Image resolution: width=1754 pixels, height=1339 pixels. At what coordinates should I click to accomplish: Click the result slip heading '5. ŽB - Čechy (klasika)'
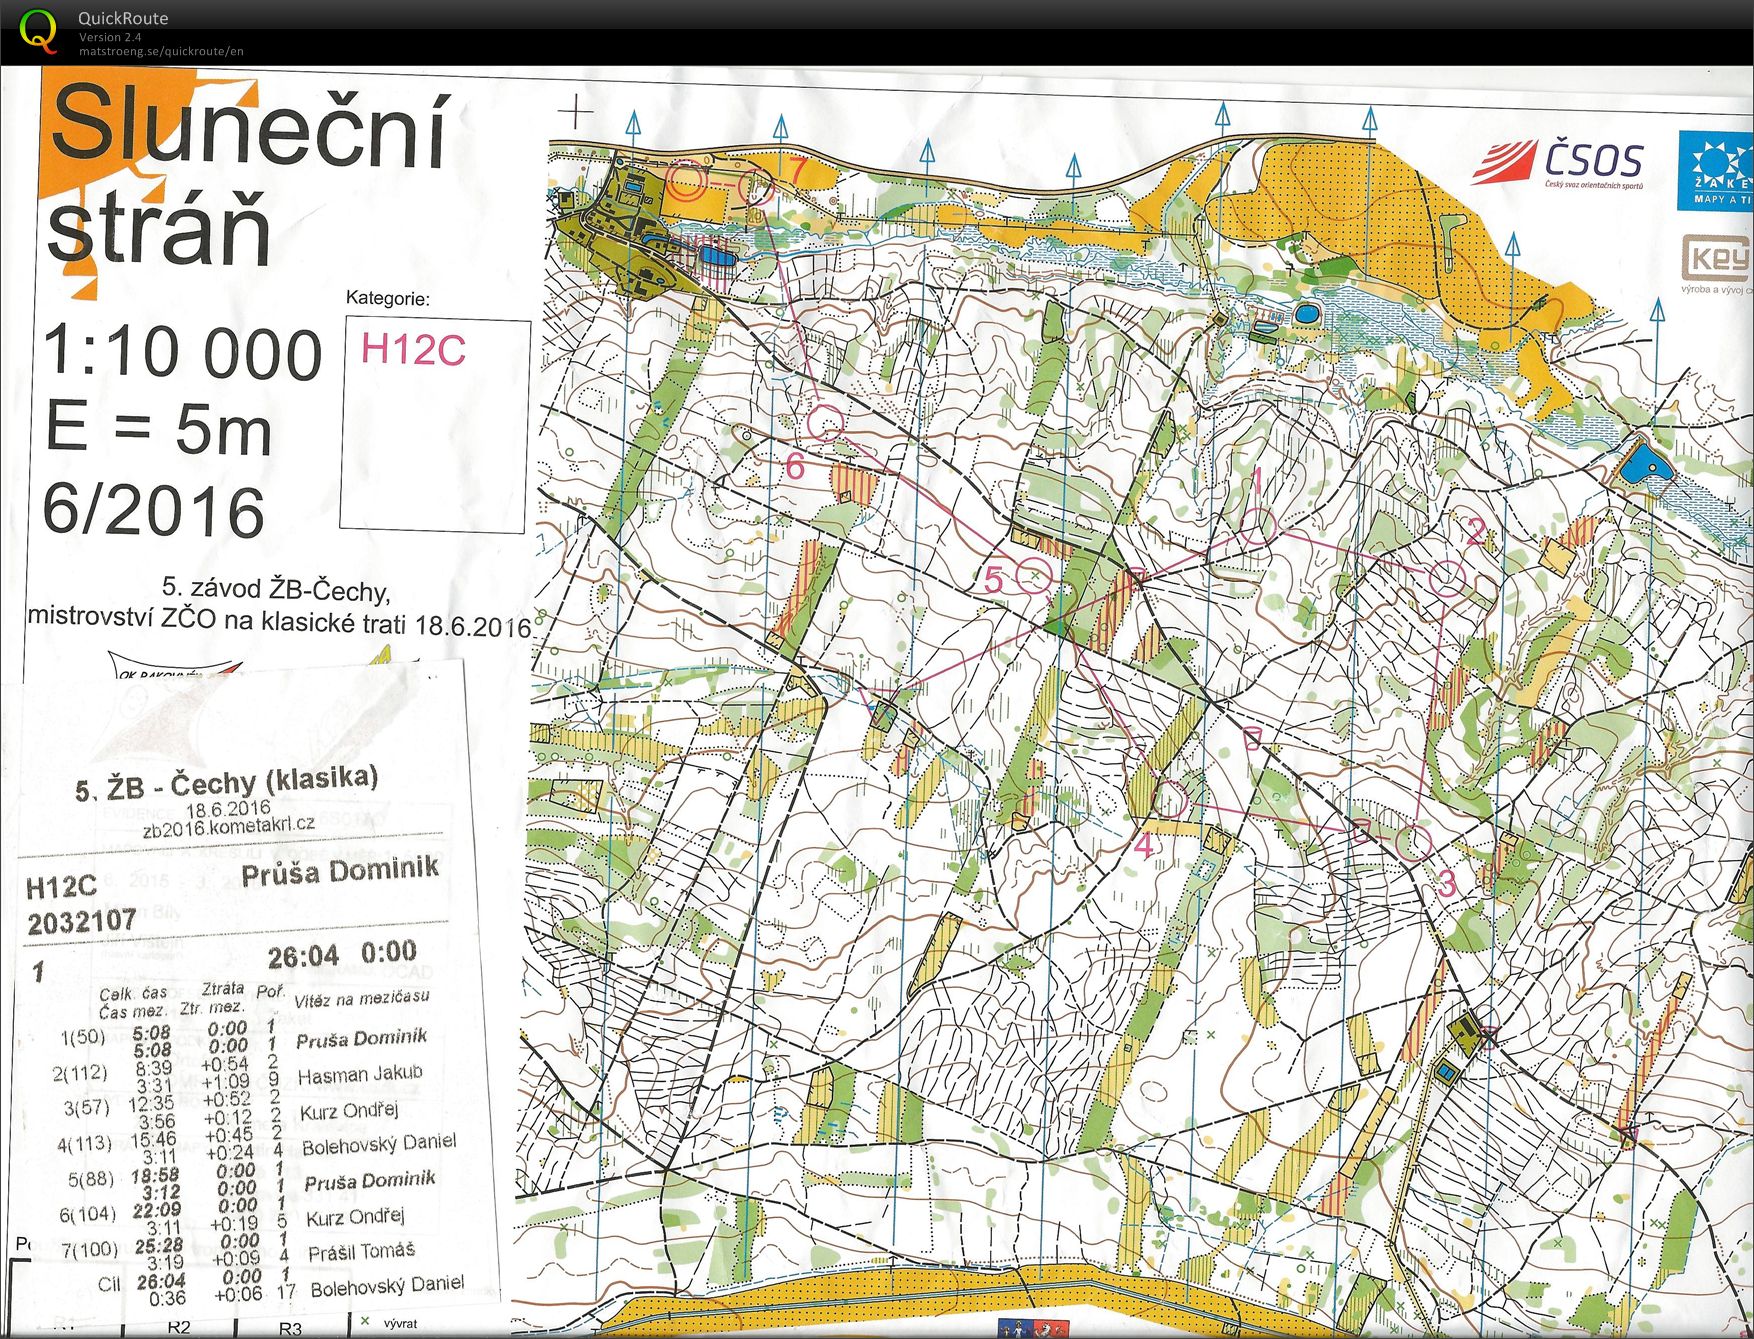[226, 782]
